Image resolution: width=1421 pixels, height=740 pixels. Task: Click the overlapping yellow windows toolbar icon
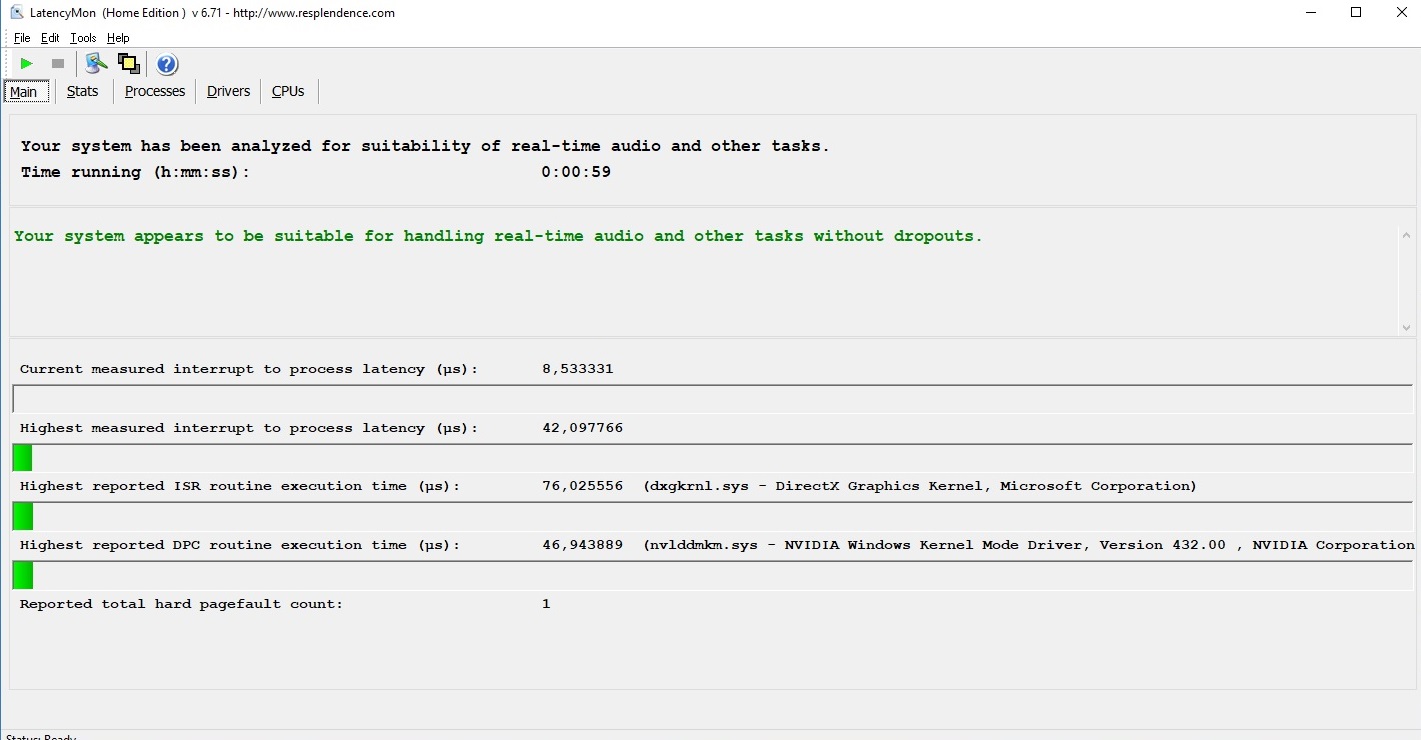click(129, 64)
